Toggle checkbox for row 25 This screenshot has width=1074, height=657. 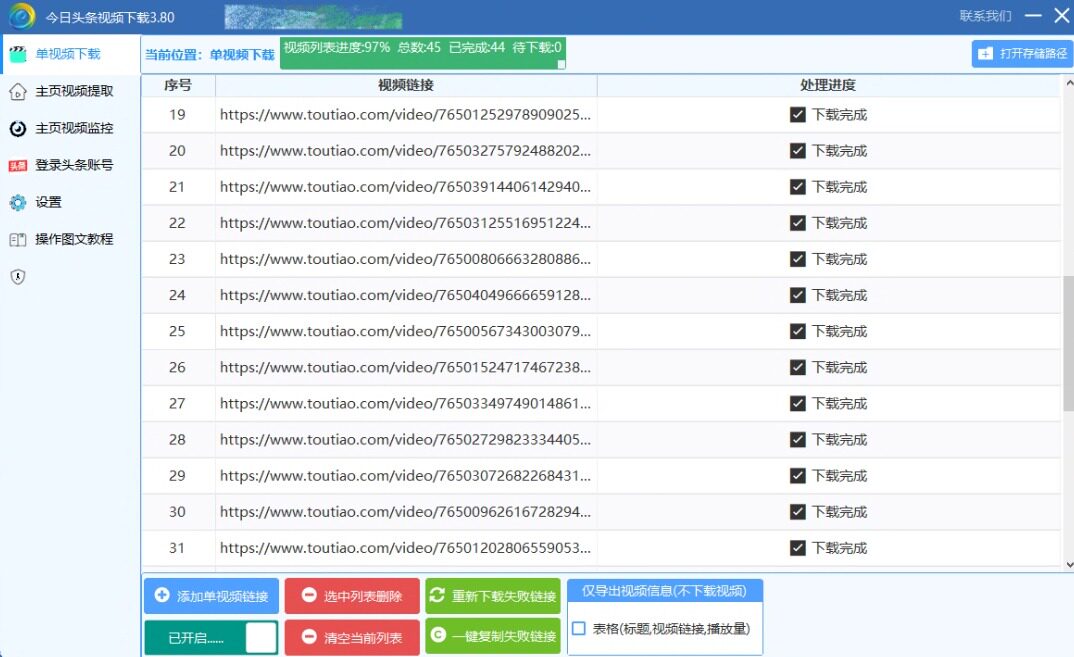pos(797,331)
